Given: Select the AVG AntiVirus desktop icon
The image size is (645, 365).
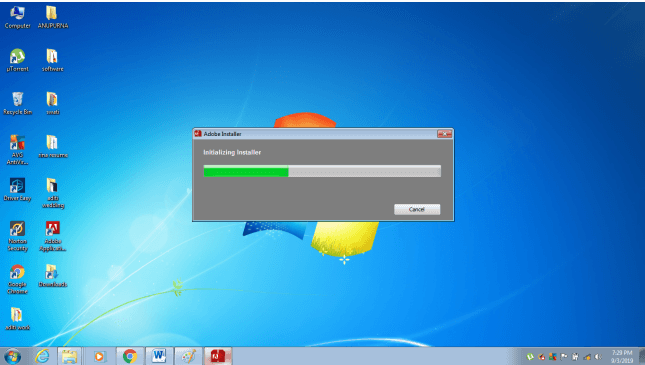Looking at the screenshot, I should point(17,150).
